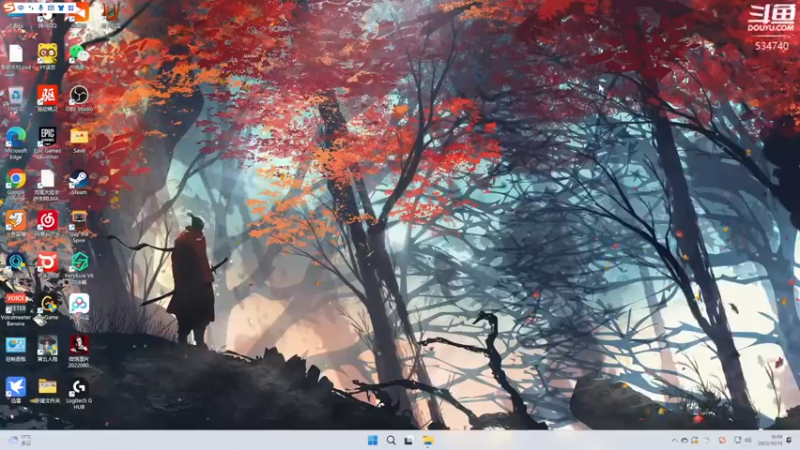
Task: Open the clock and date flyout
Action: tap(770, 440)
